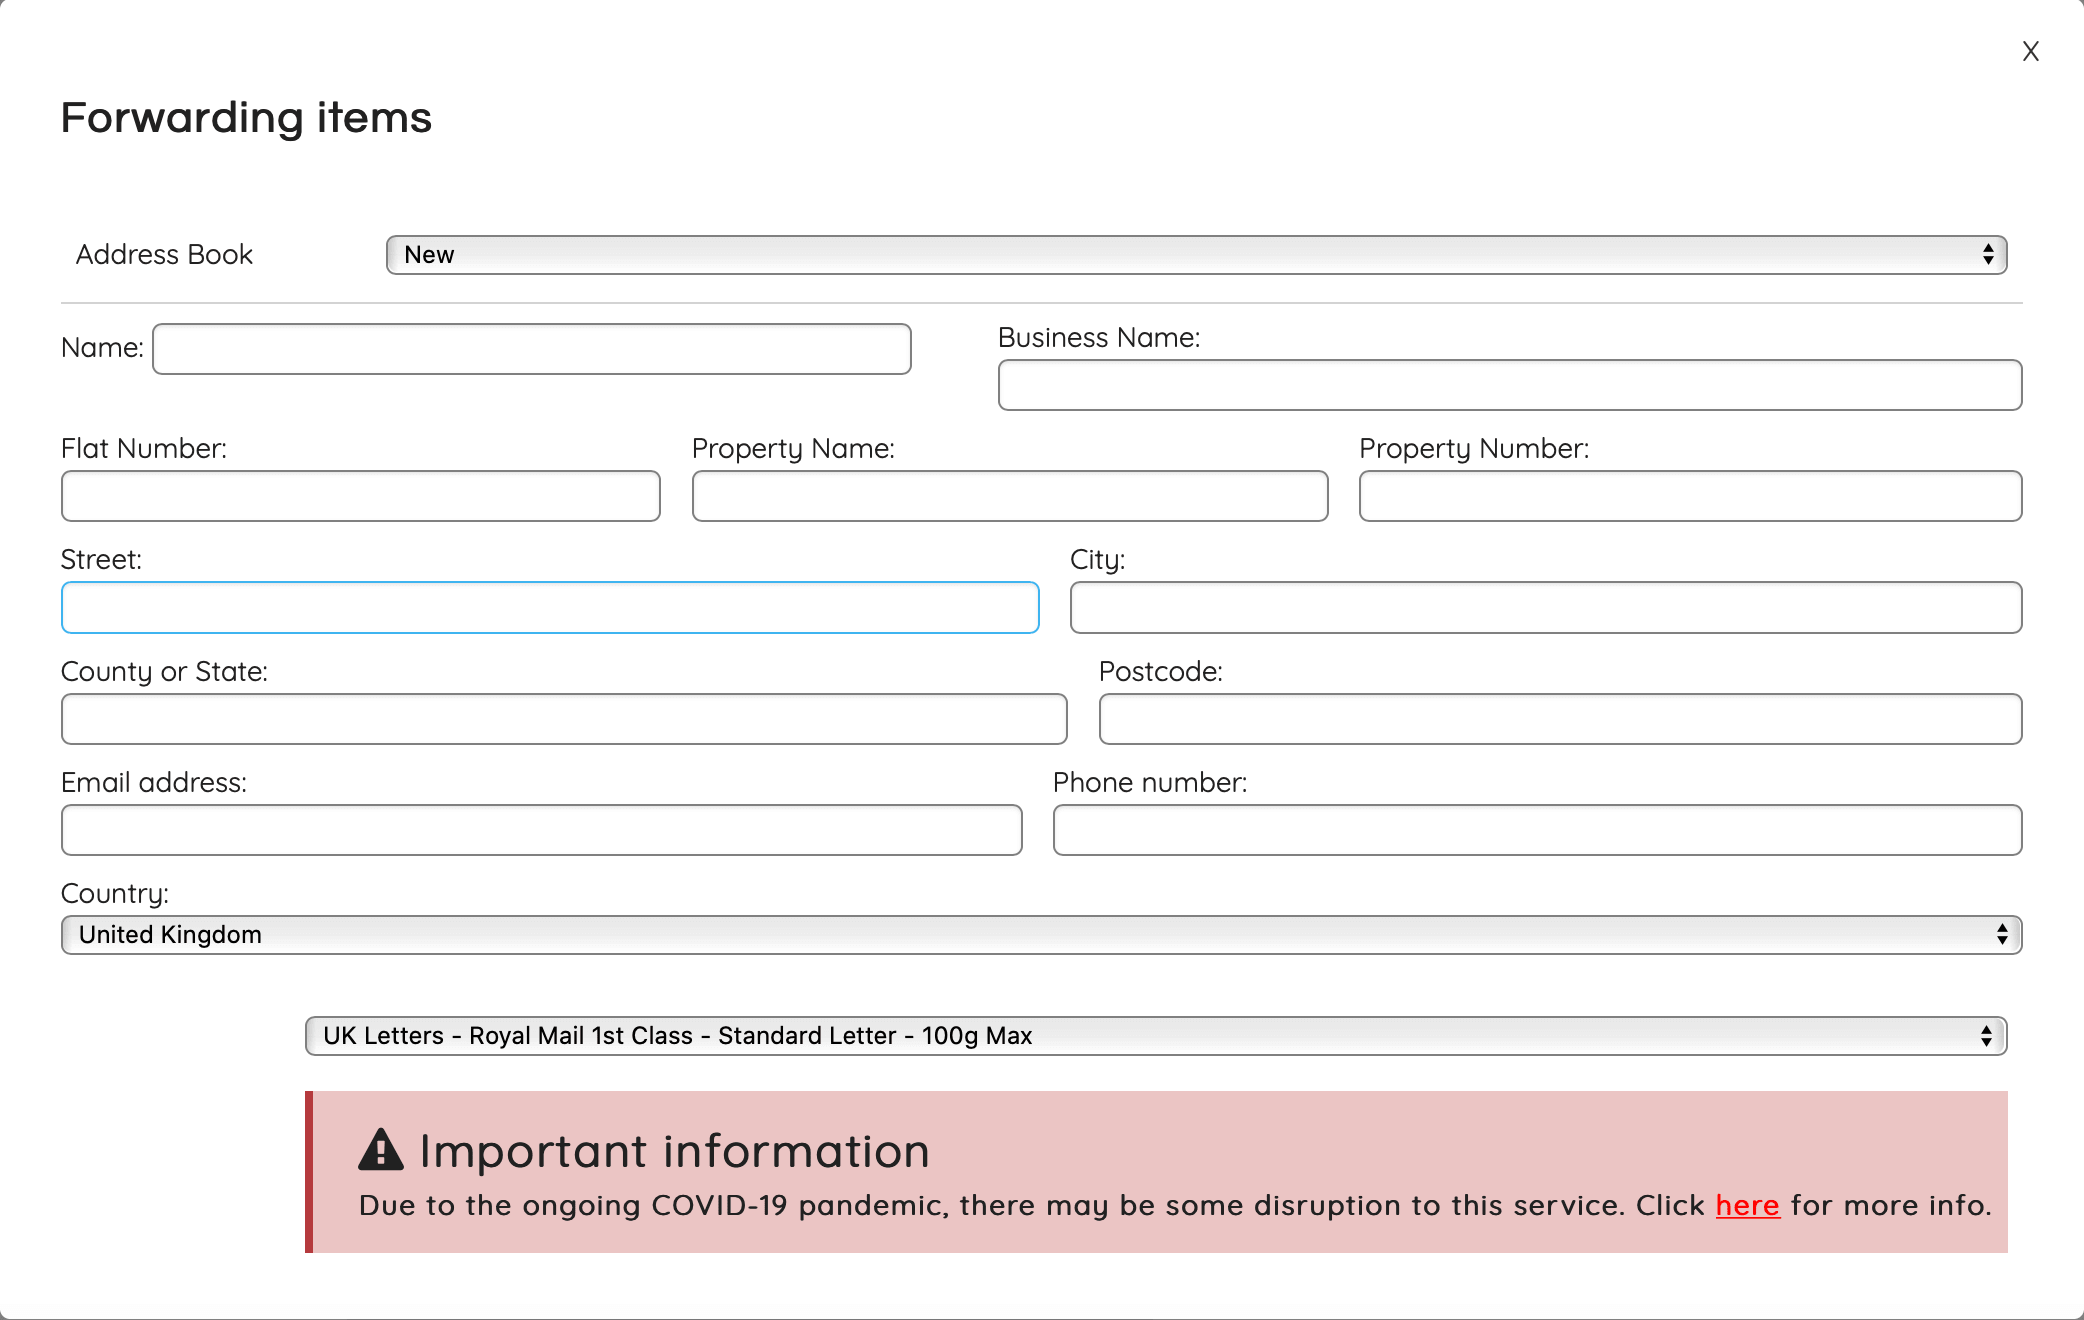Follow the 'here' link for COVID-19 info

[x=1747, y=1205]
